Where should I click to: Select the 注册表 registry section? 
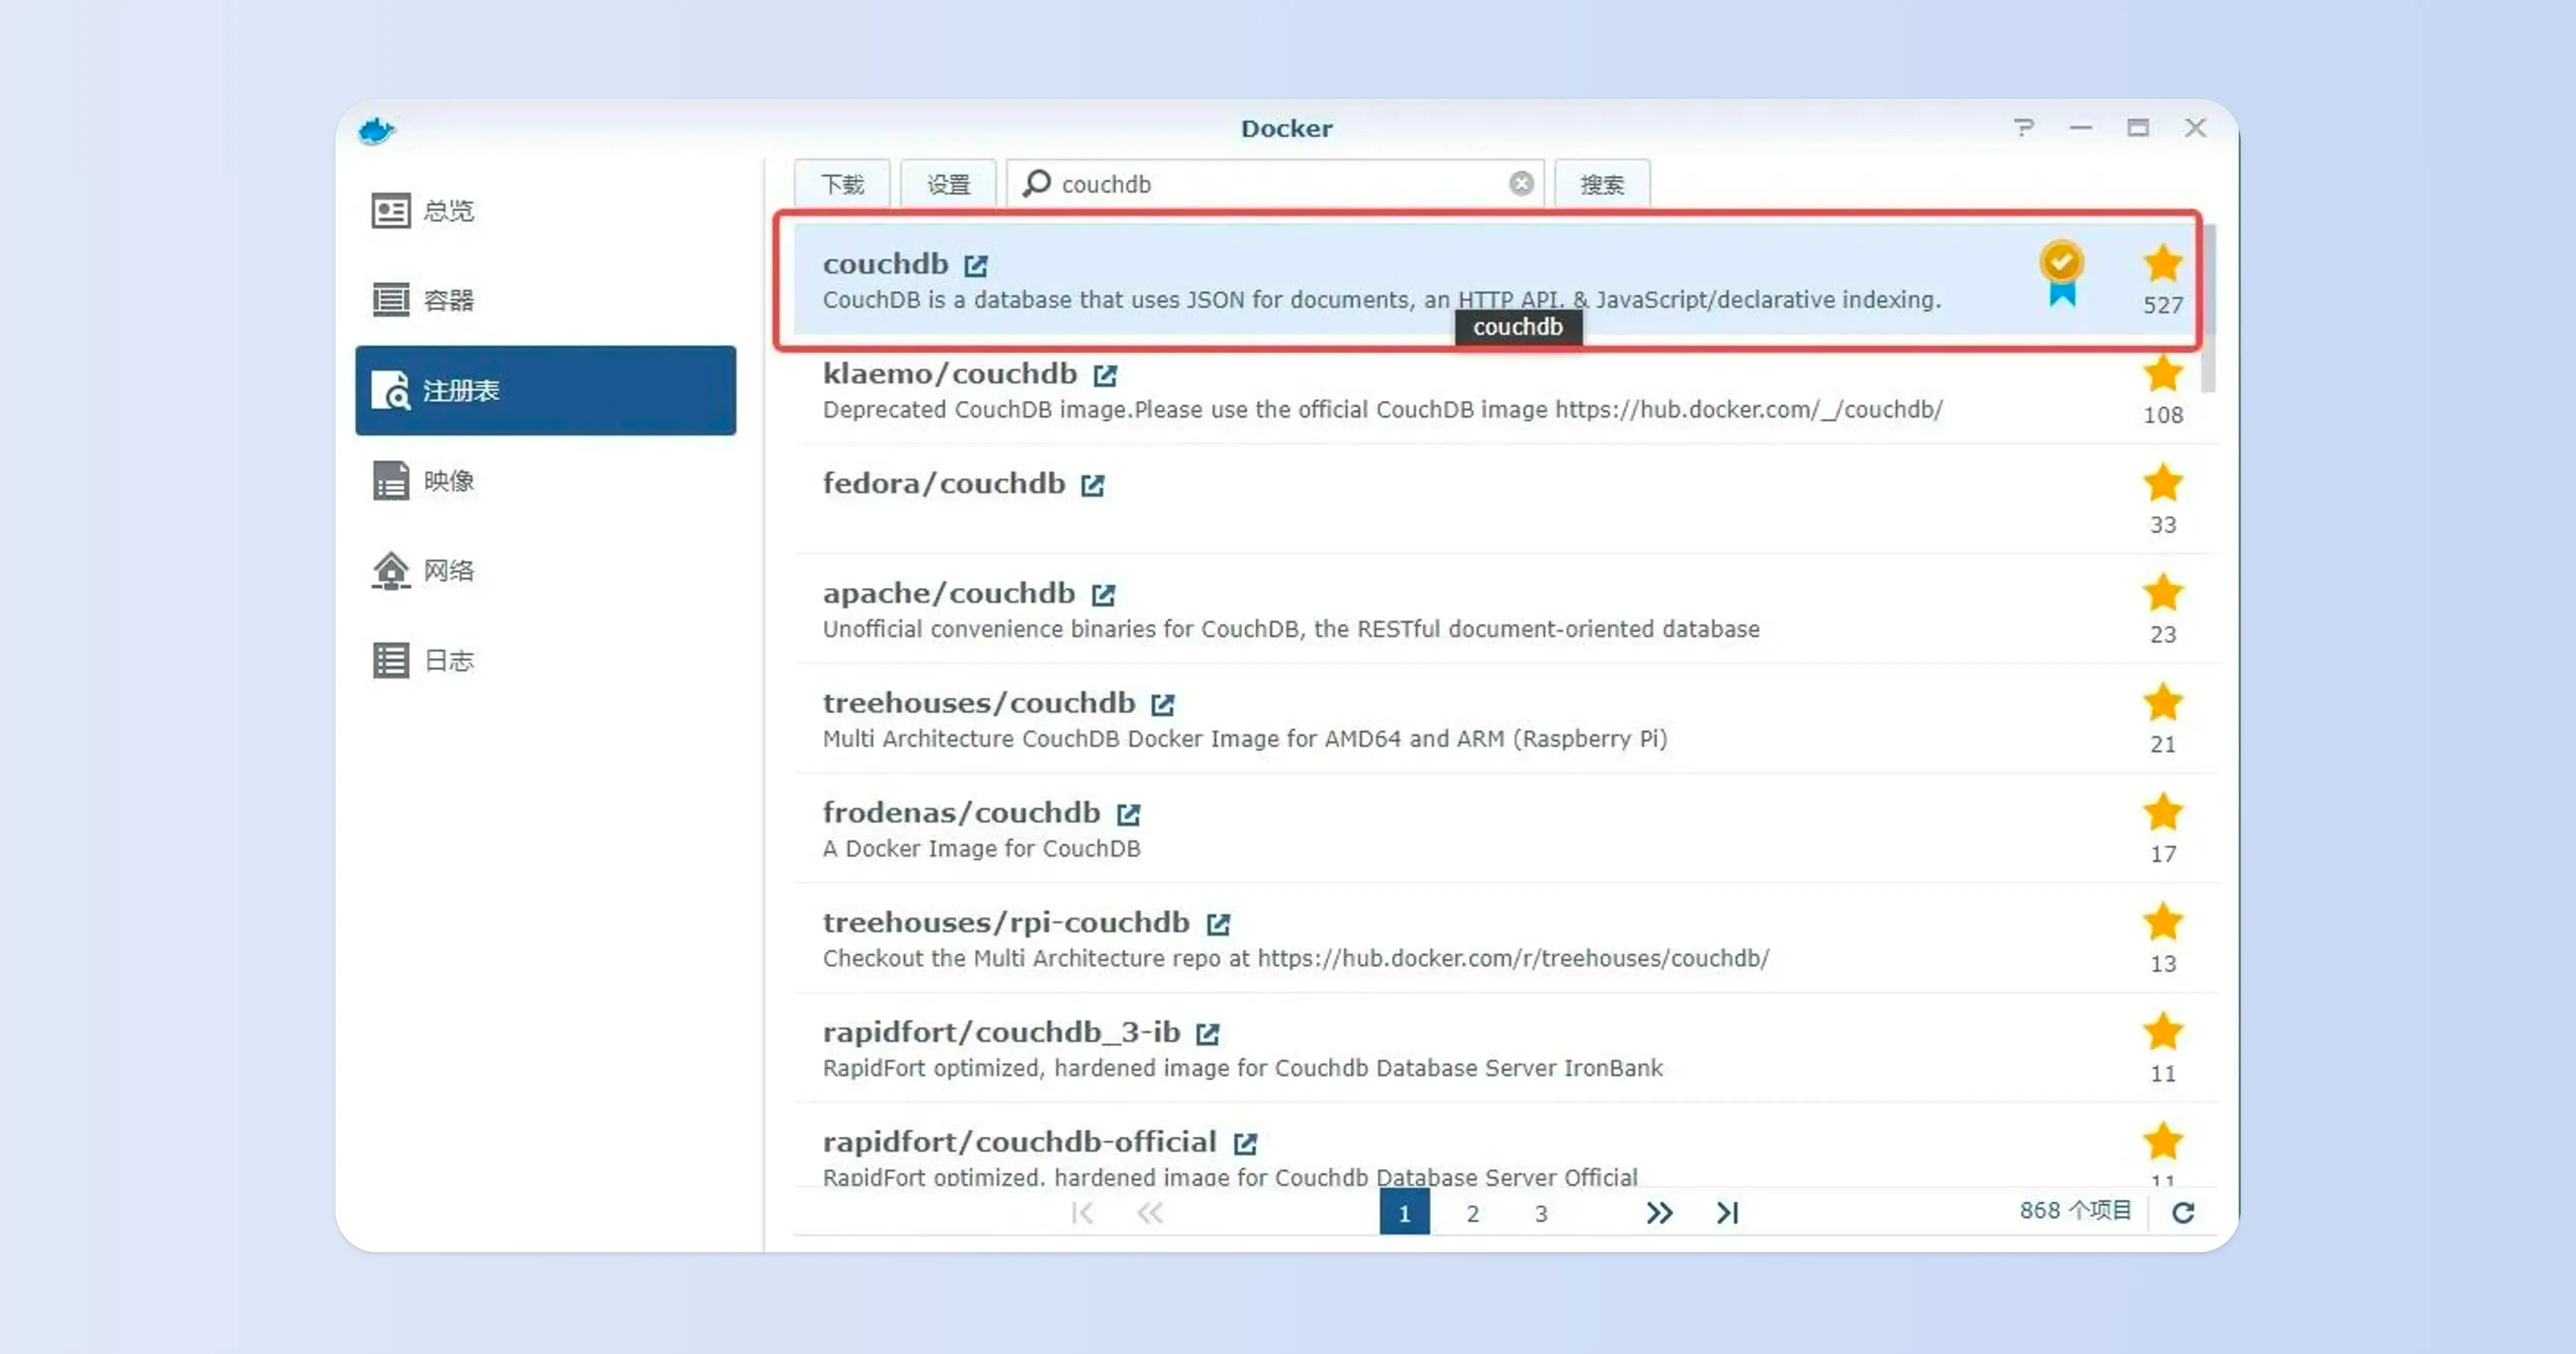click(545, 390)
